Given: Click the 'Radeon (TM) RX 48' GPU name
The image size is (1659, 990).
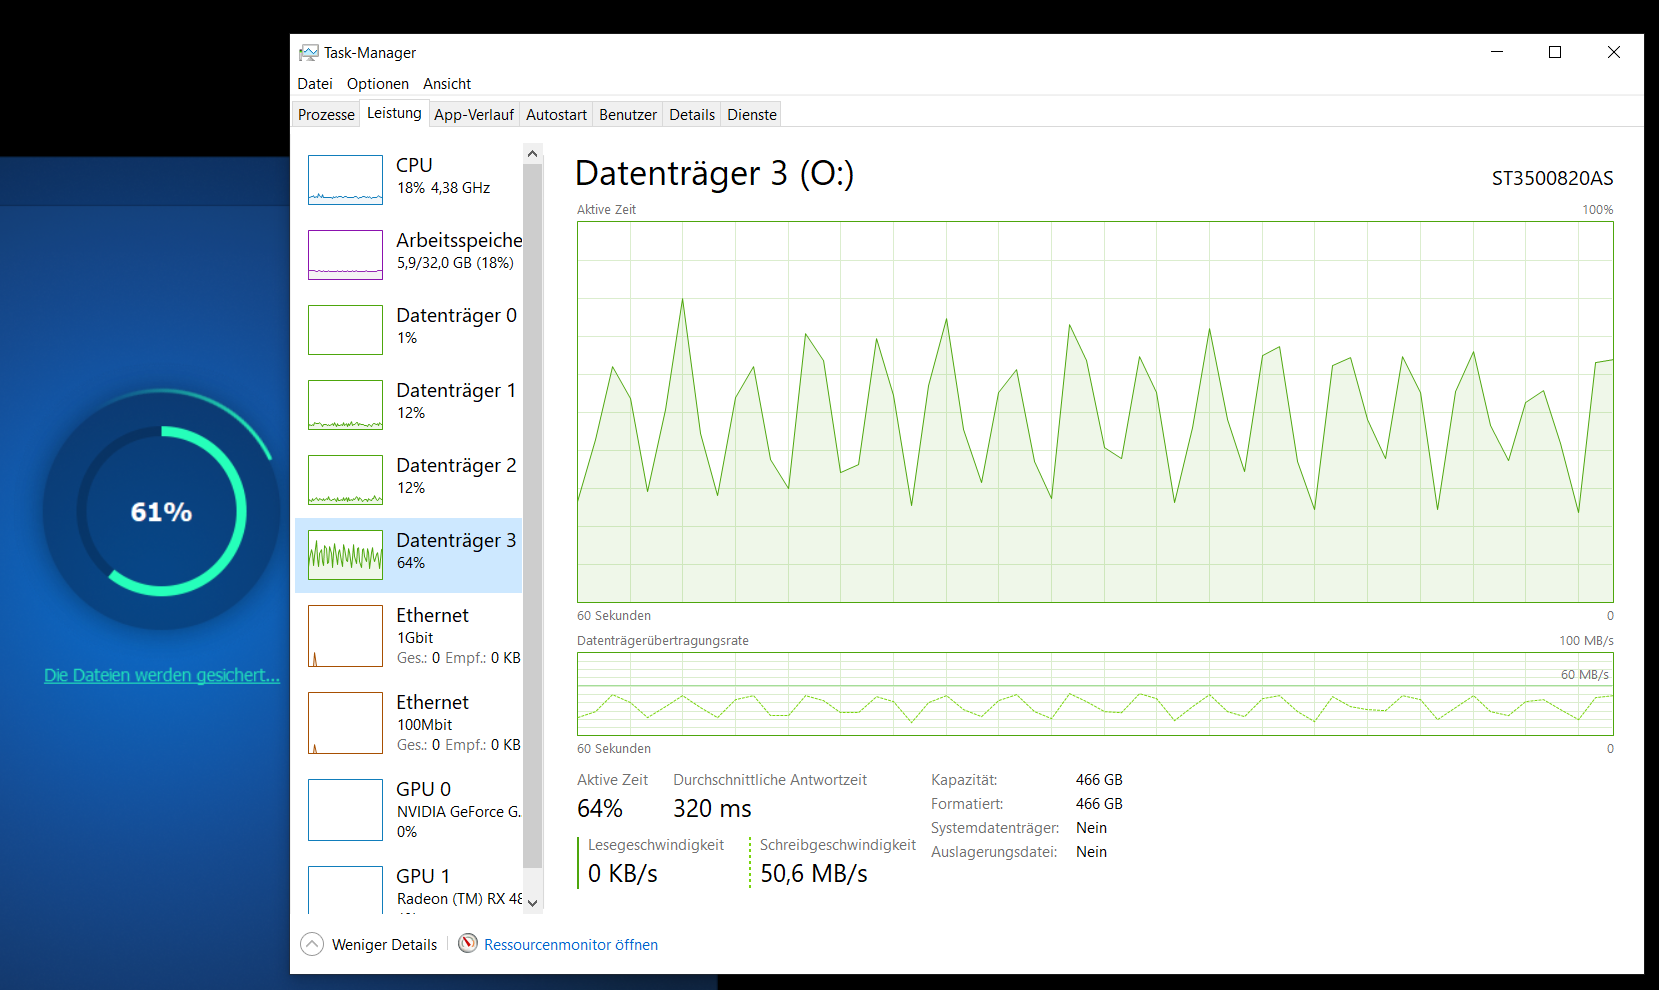Looking at the screenshot, I should [x=459, y=899].
